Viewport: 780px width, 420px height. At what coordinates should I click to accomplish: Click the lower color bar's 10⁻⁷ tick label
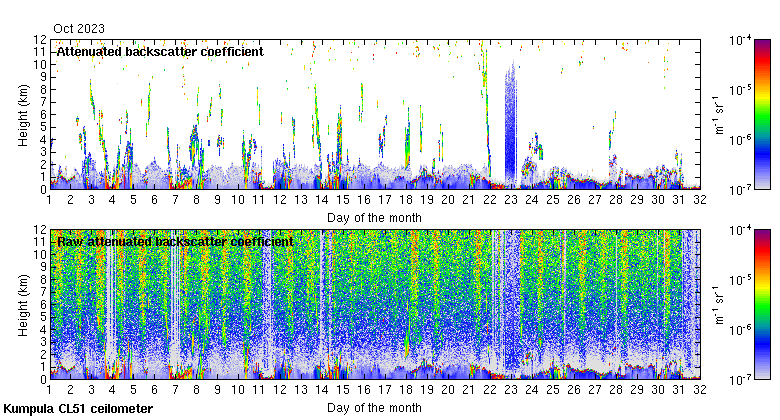tap(740, 380)
